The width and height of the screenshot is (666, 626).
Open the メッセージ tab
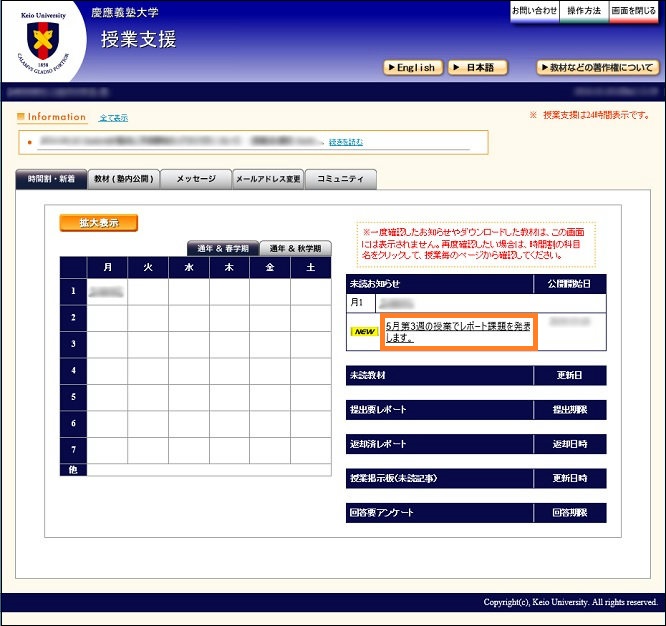pos(196,179)
